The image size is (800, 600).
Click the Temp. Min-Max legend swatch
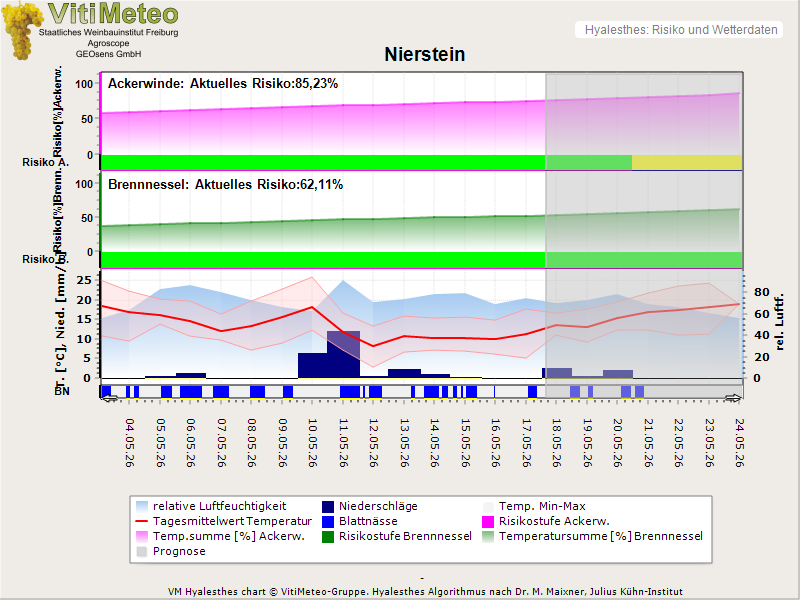click(488, 506)
